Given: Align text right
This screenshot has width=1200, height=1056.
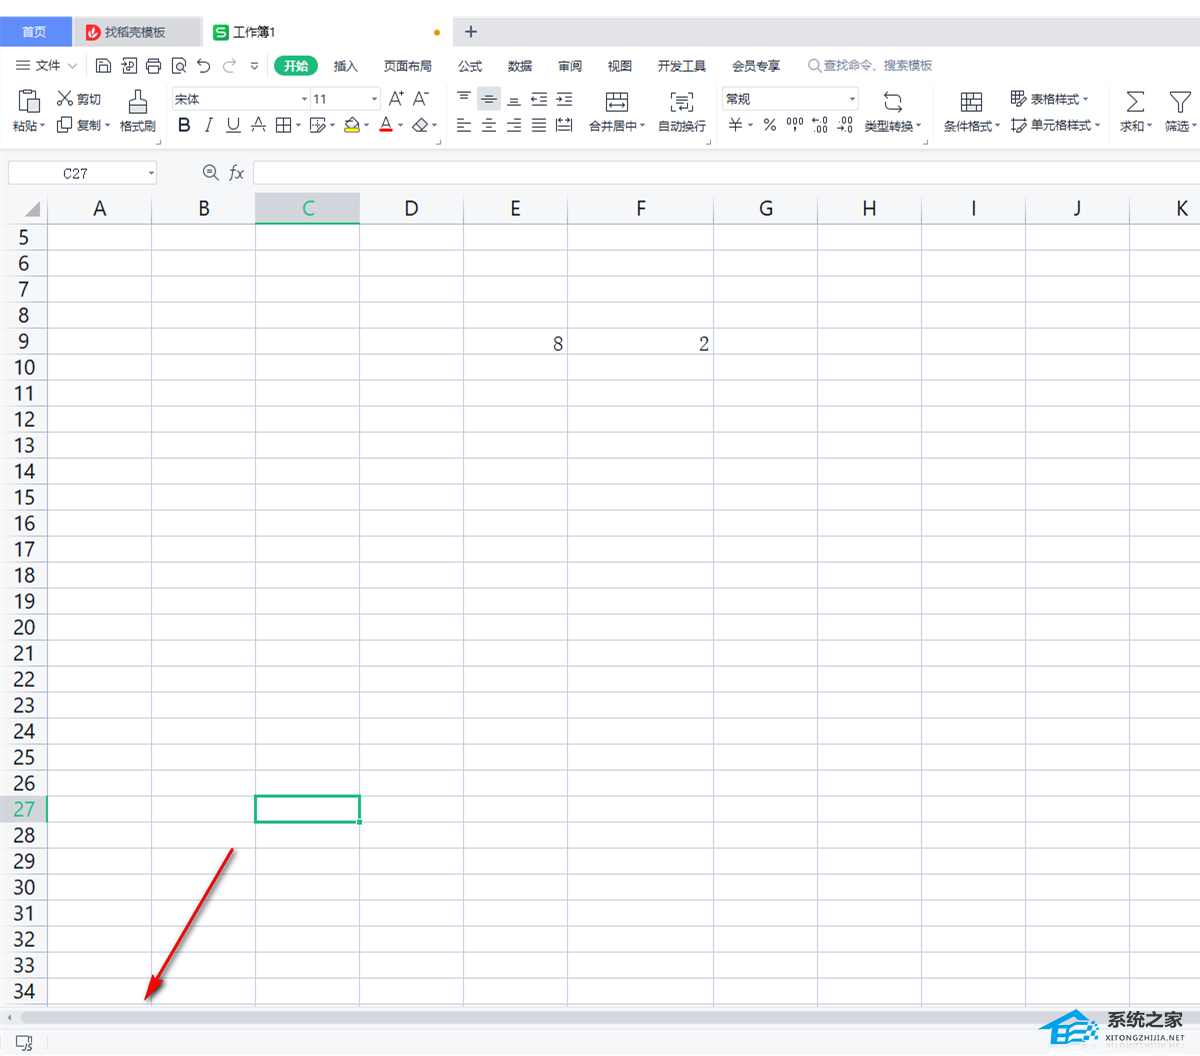Looking at the screenshot, I should tap(514, 125).
